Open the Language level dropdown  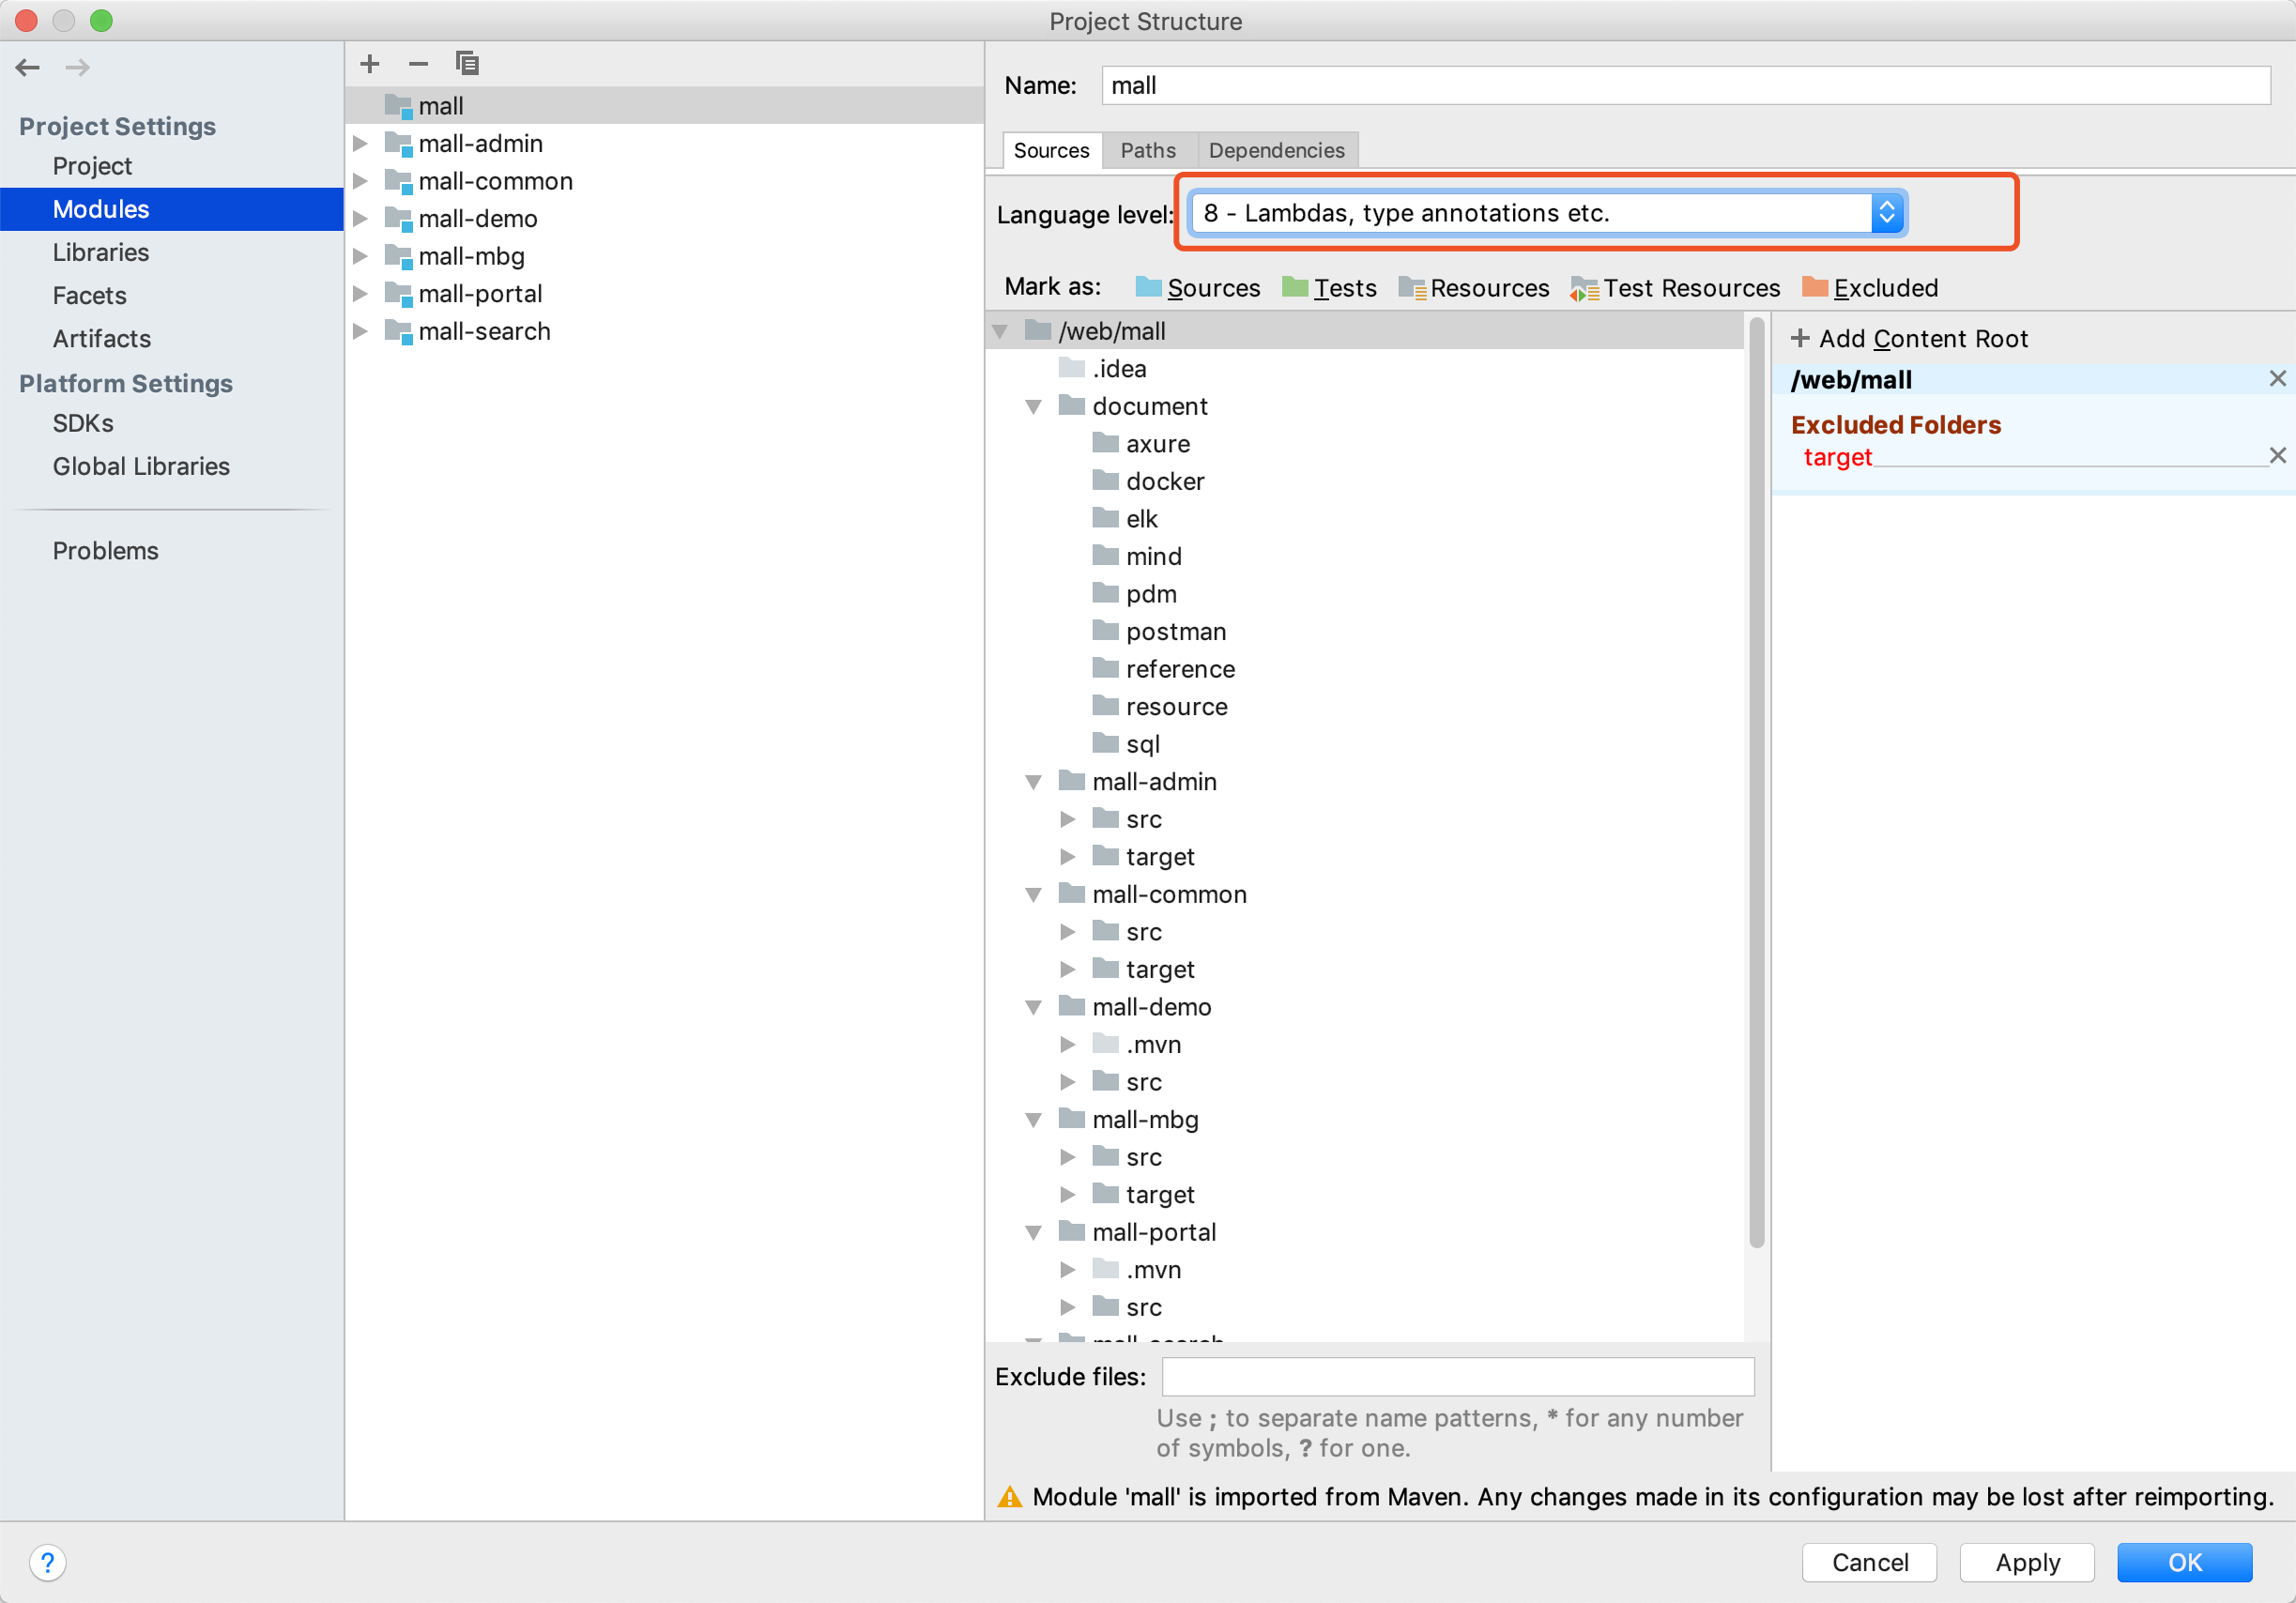(1886, 213)
